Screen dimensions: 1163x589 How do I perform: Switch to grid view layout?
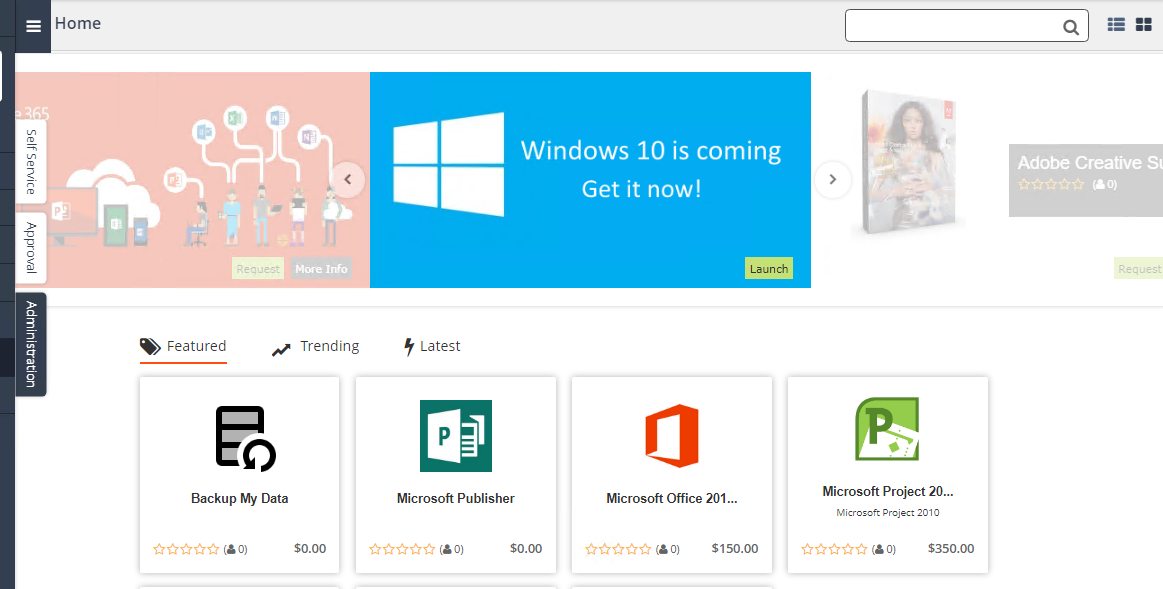pyautogui.click(x=1143, y=25)
